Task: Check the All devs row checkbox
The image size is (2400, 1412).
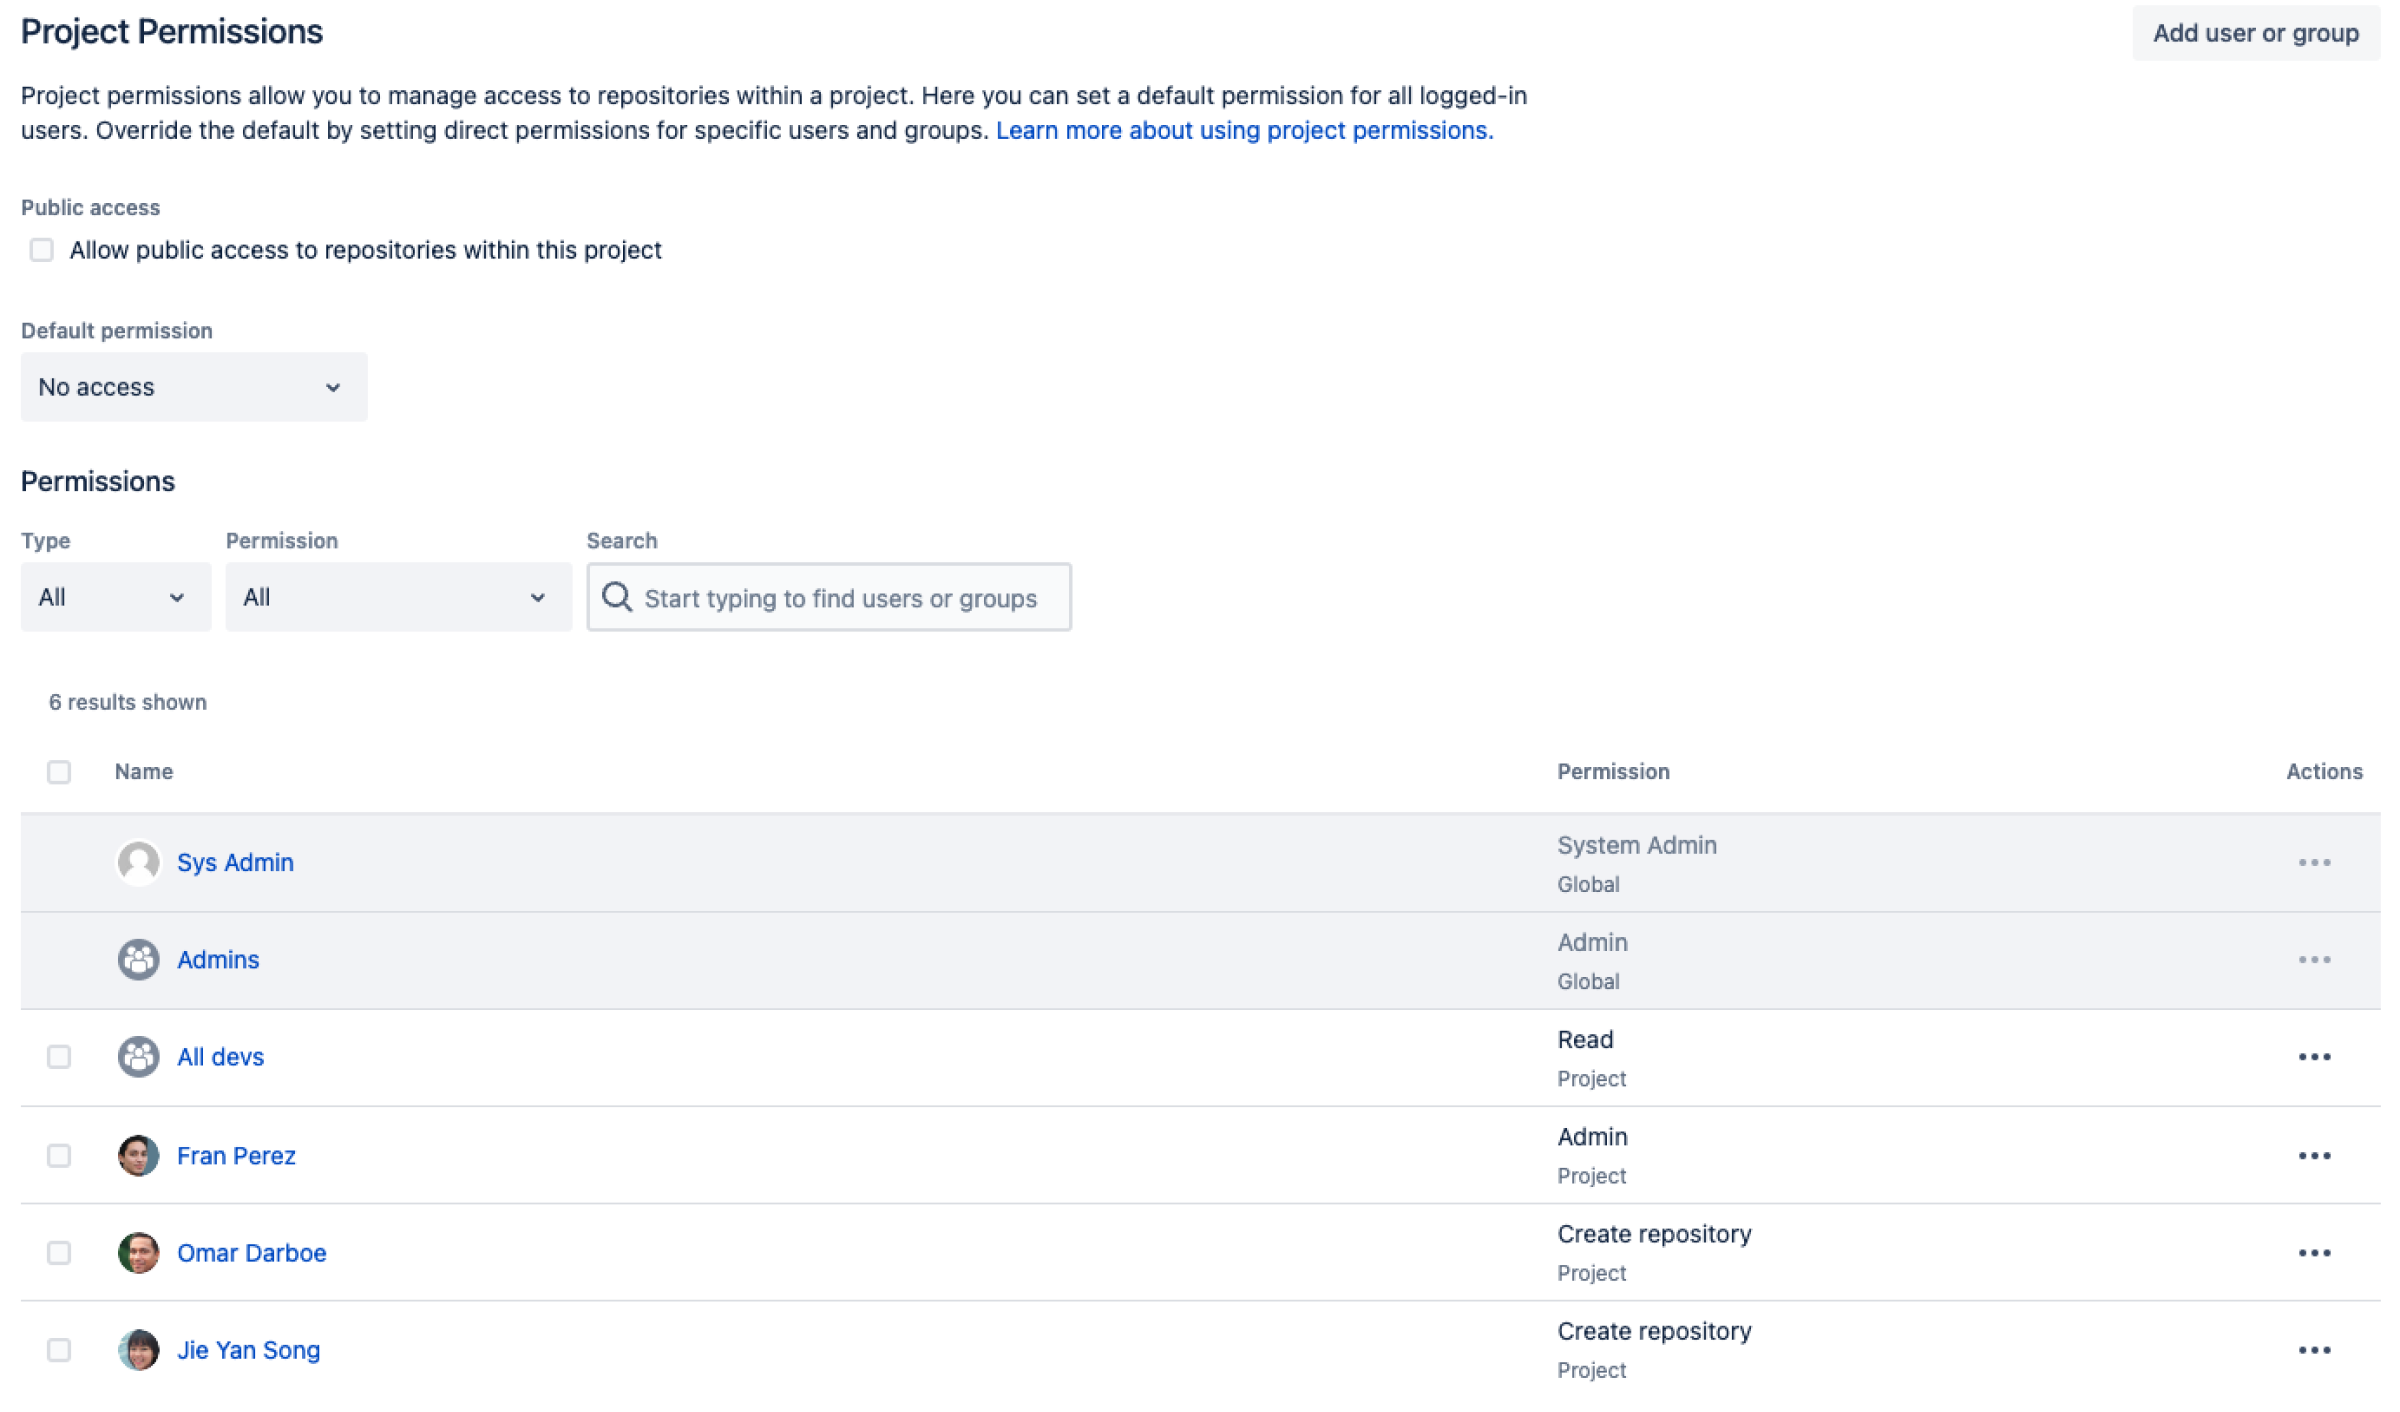Action: (59, 1057)
